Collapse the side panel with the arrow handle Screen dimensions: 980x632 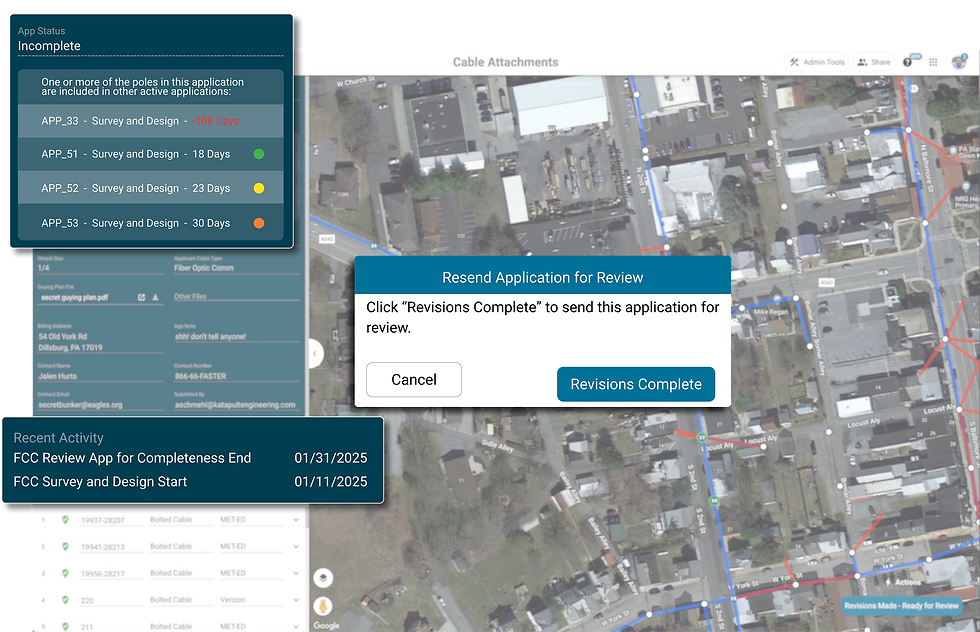(x=315, y=354)
